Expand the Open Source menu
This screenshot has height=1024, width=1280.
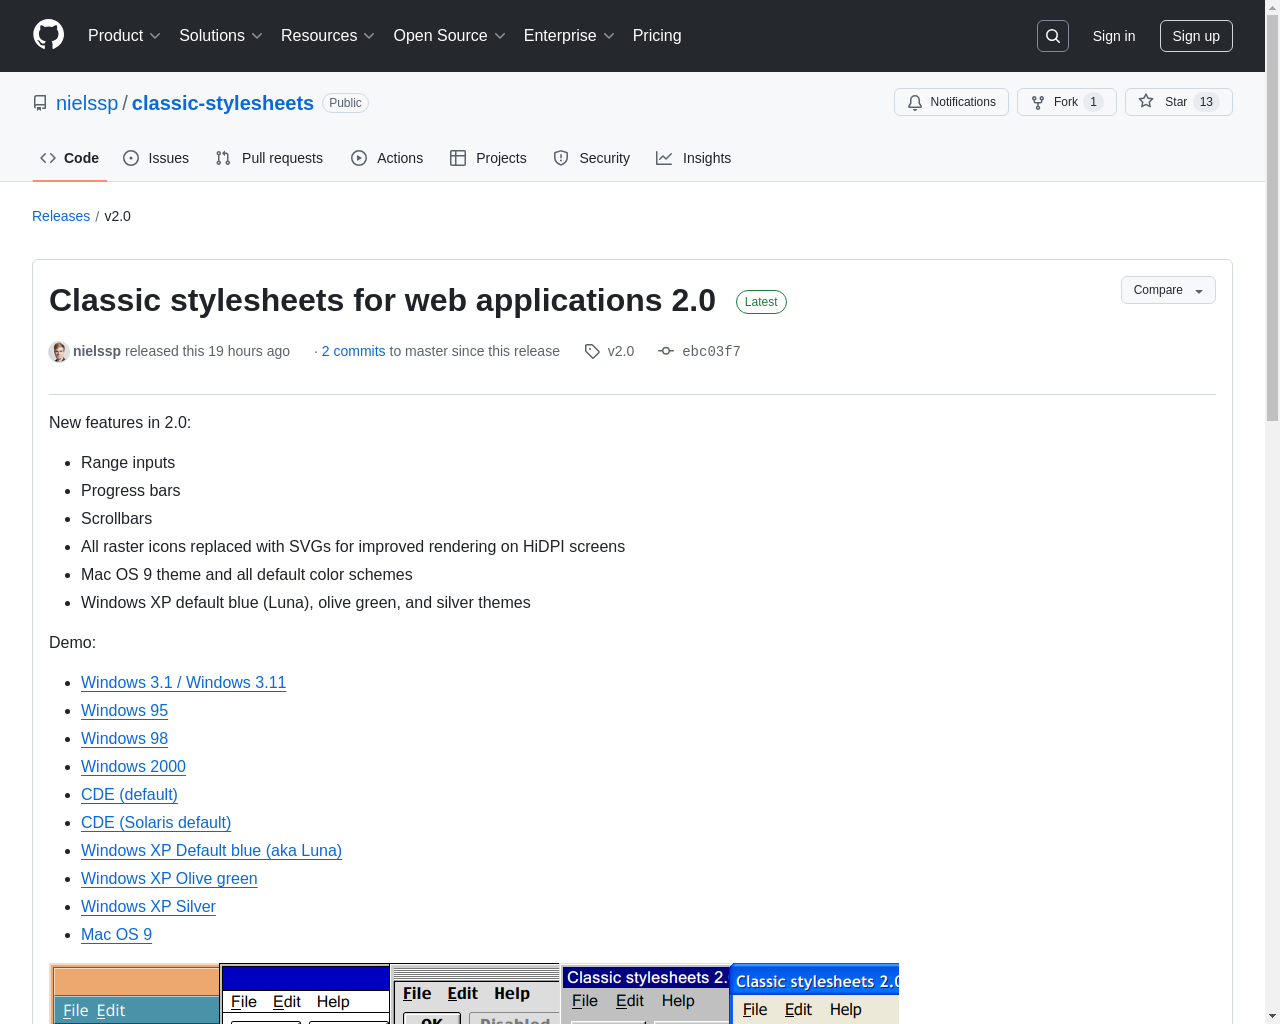coord(450,36)
